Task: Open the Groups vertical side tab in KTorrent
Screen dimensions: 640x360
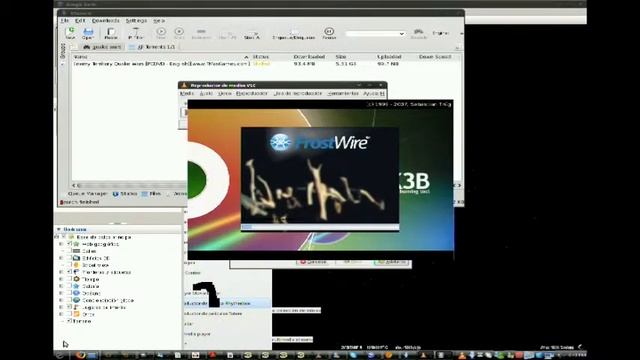Action: point(63,50)
